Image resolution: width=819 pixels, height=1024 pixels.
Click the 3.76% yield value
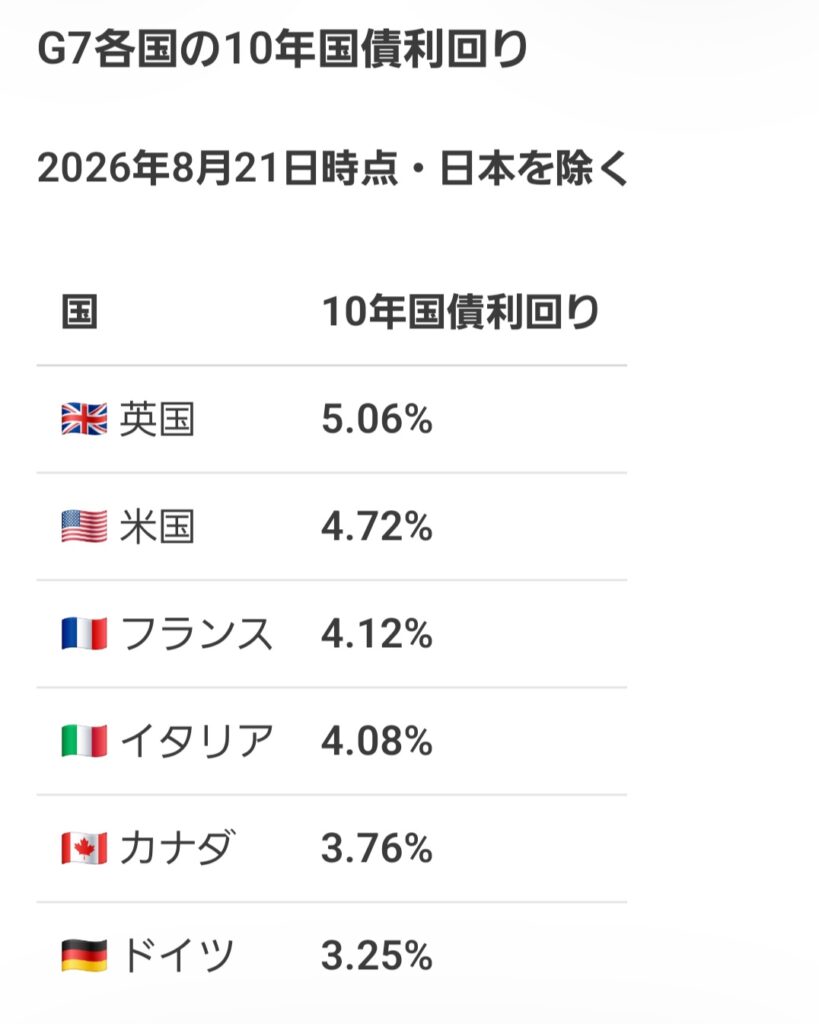coord(377,848)
